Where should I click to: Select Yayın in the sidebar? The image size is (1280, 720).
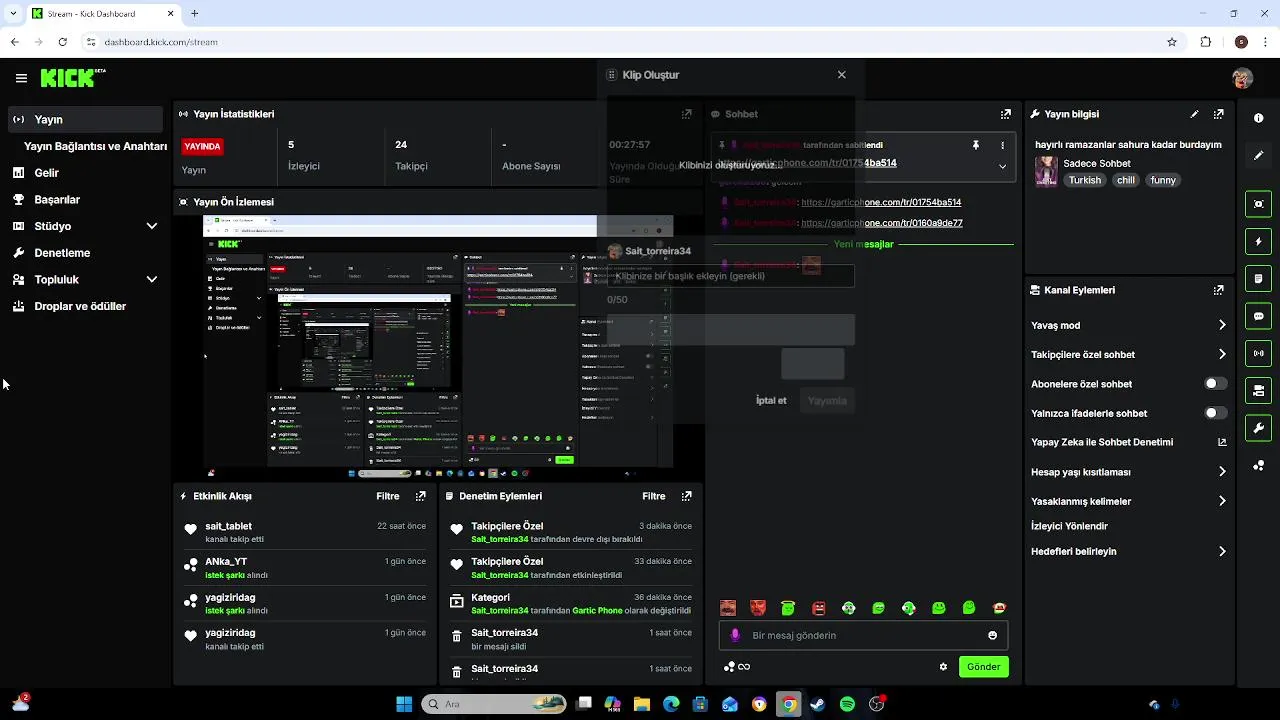pos(85,119)
